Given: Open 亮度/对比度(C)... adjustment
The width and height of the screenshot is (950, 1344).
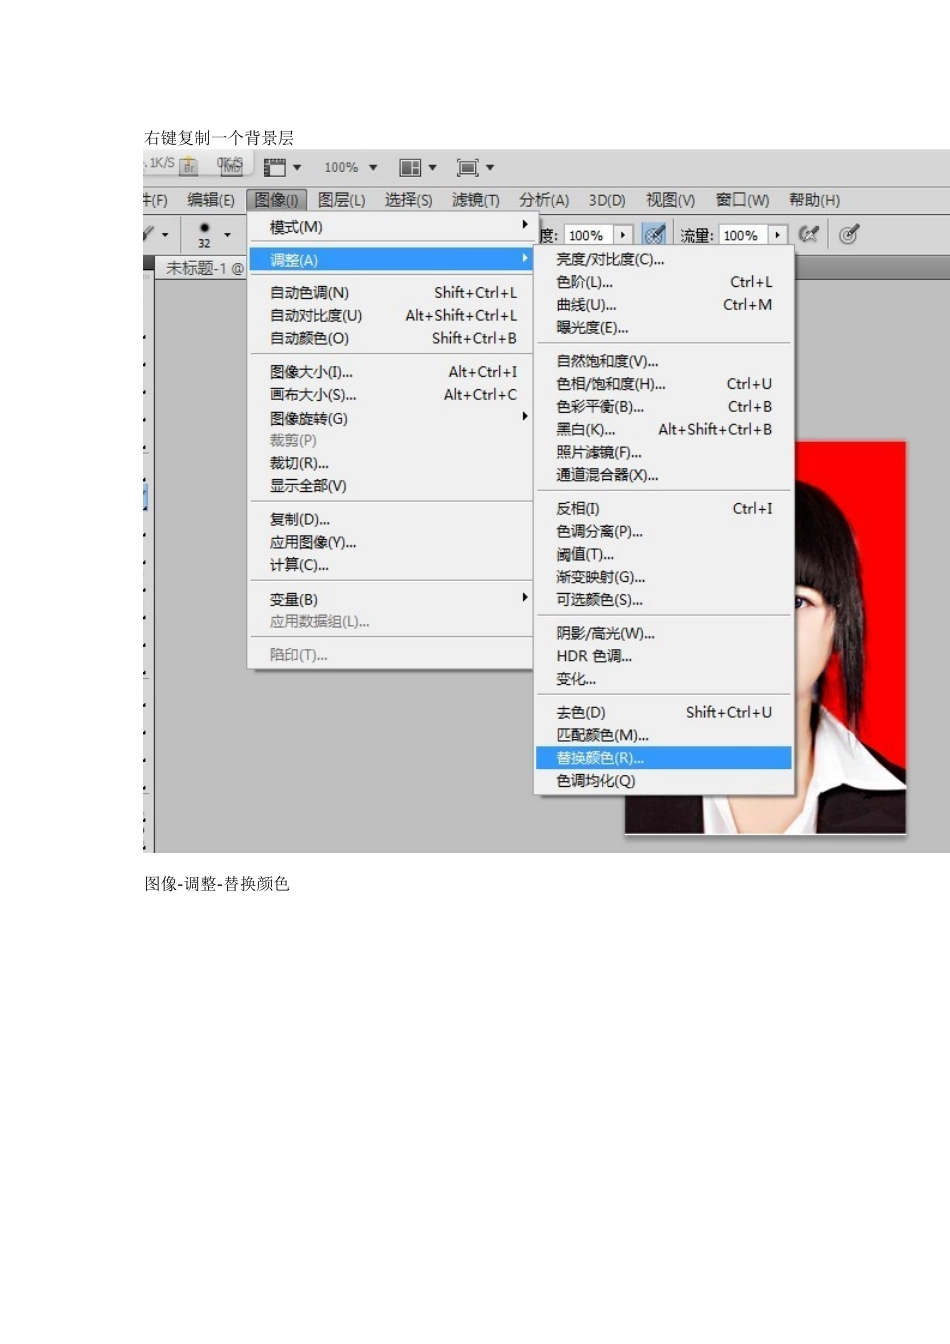Looking at the screenshot, I should [x=664, y=259].
